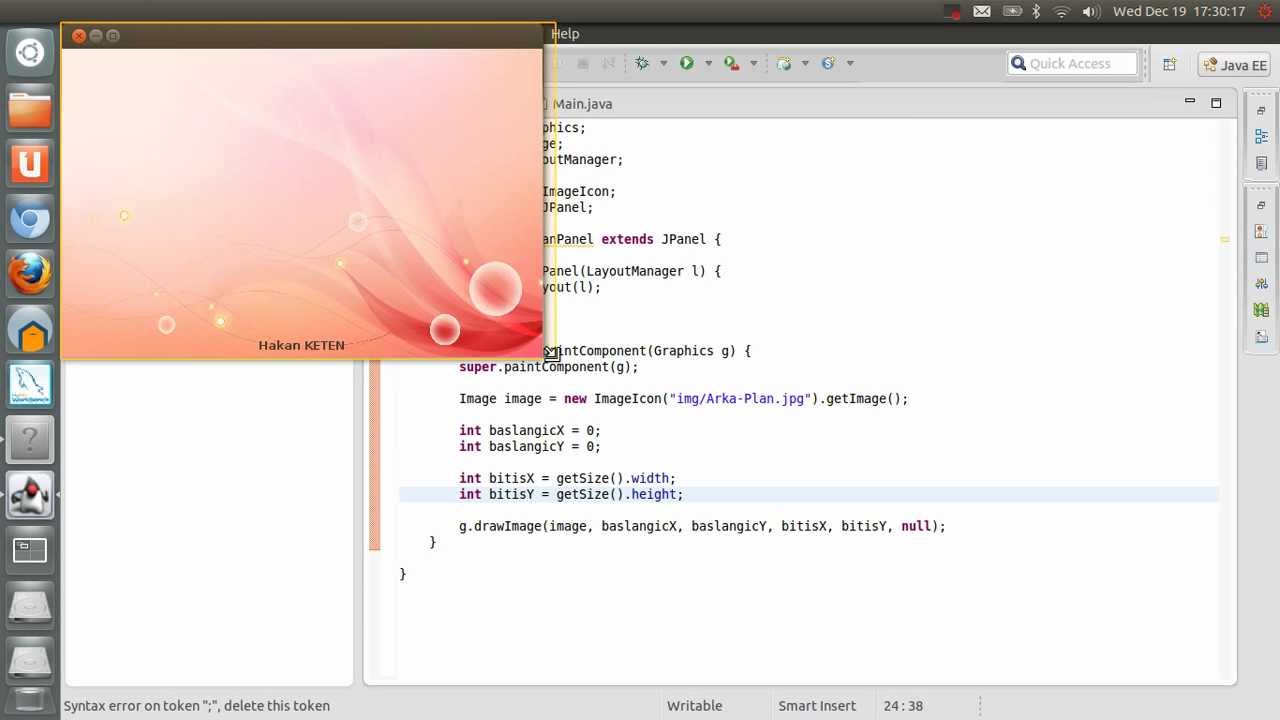This screenshot has width=1280, height=720.
Task: Click the New Server toolbar icon
Action: click(784, 63)
